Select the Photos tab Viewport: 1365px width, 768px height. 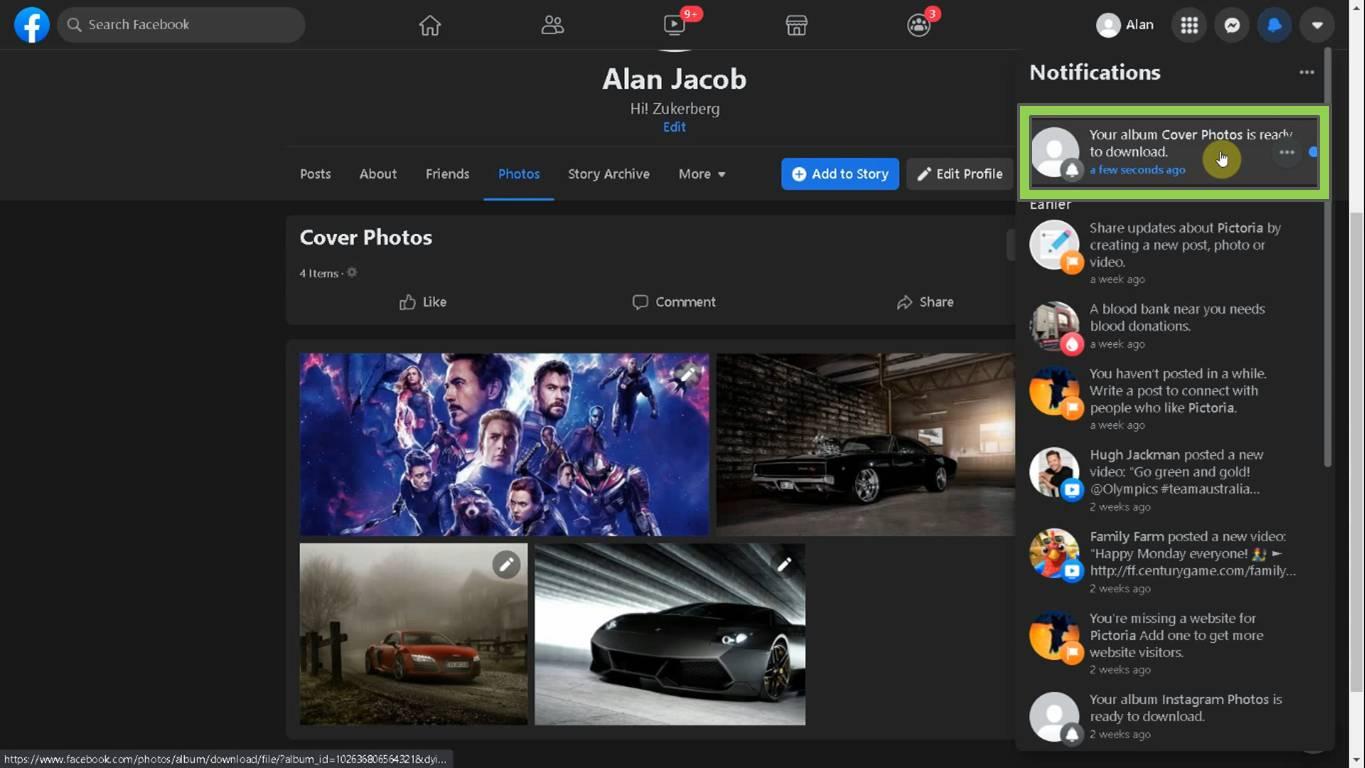[x=519, y=174]
